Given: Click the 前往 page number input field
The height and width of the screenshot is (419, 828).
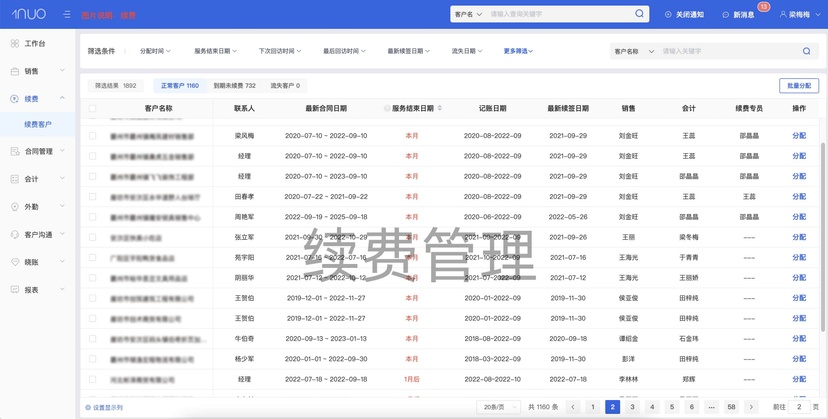Looking at the screenshot, I should coord(799,407).
